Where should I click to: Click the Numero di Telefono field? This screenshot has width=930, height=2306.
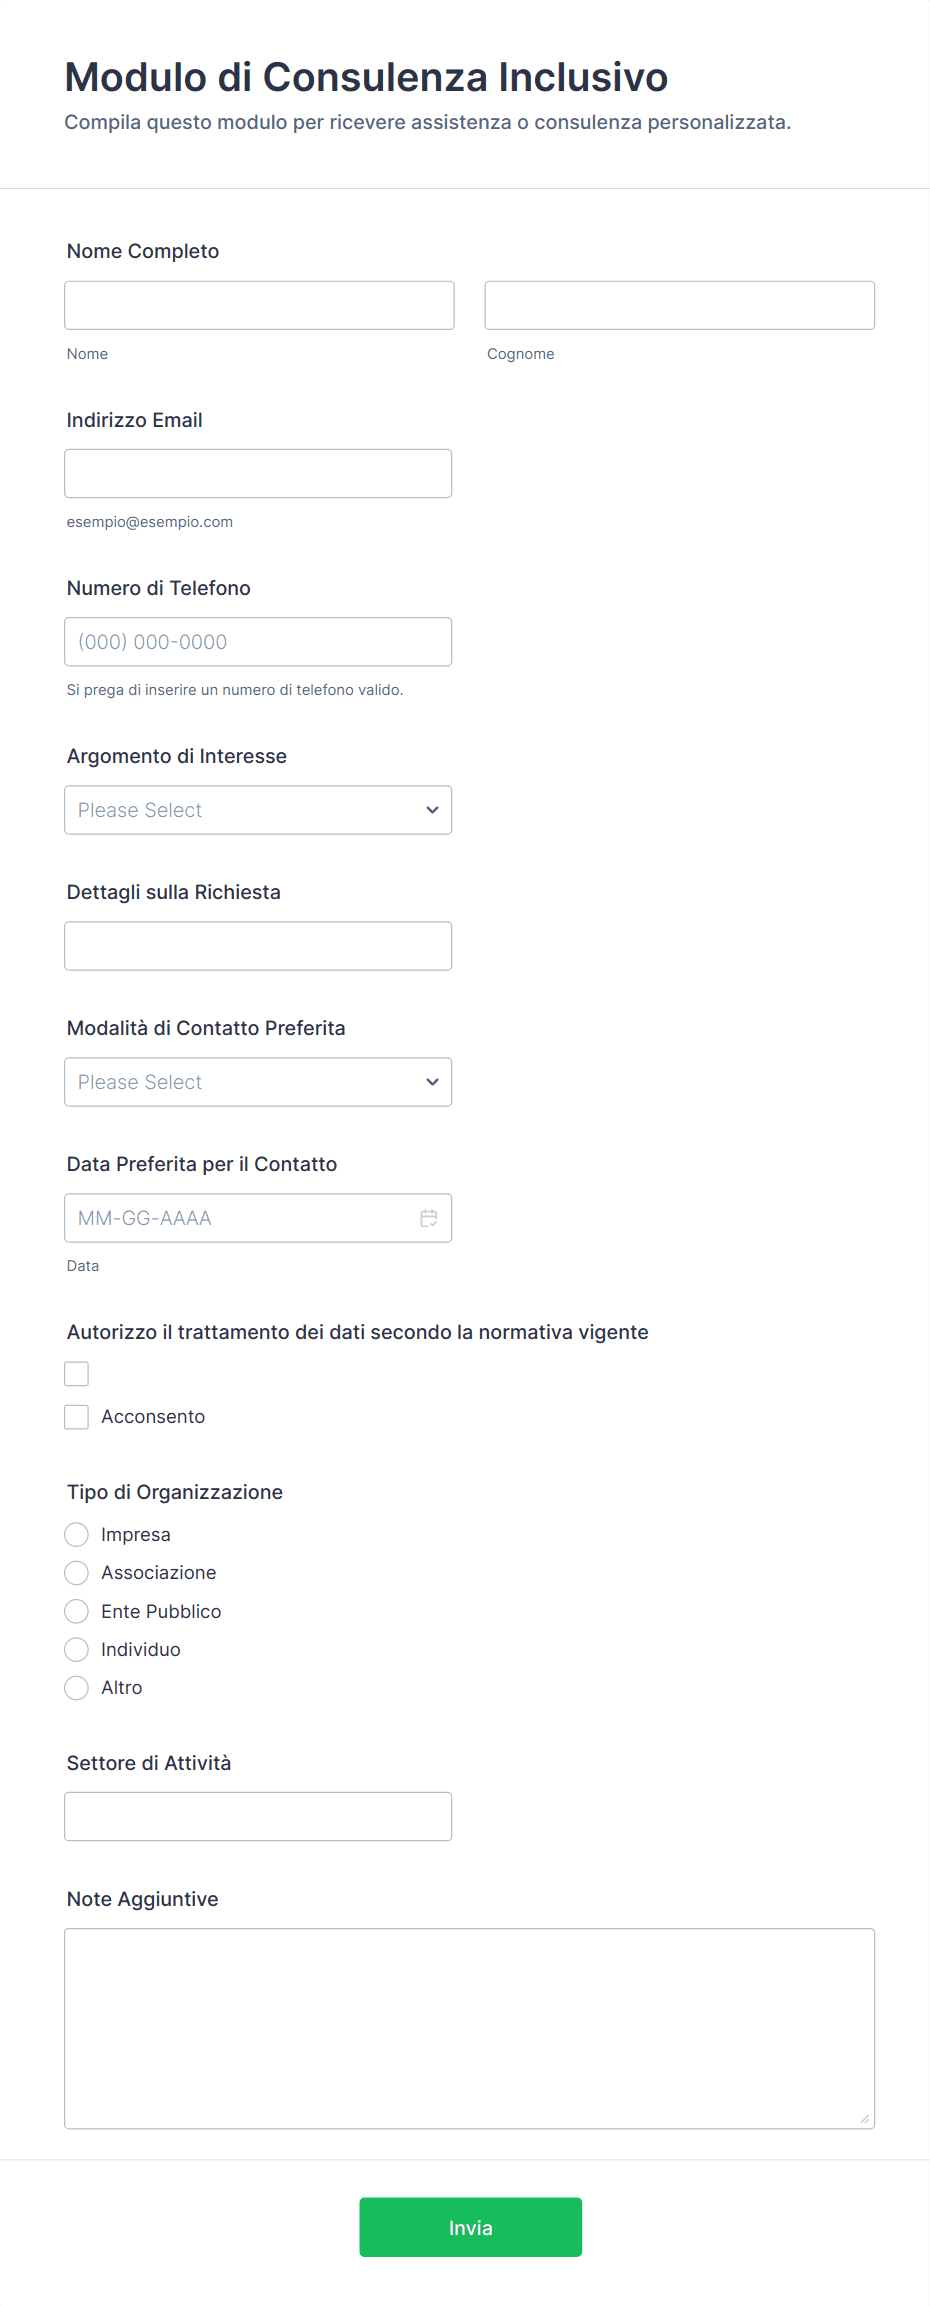[258, 642]
